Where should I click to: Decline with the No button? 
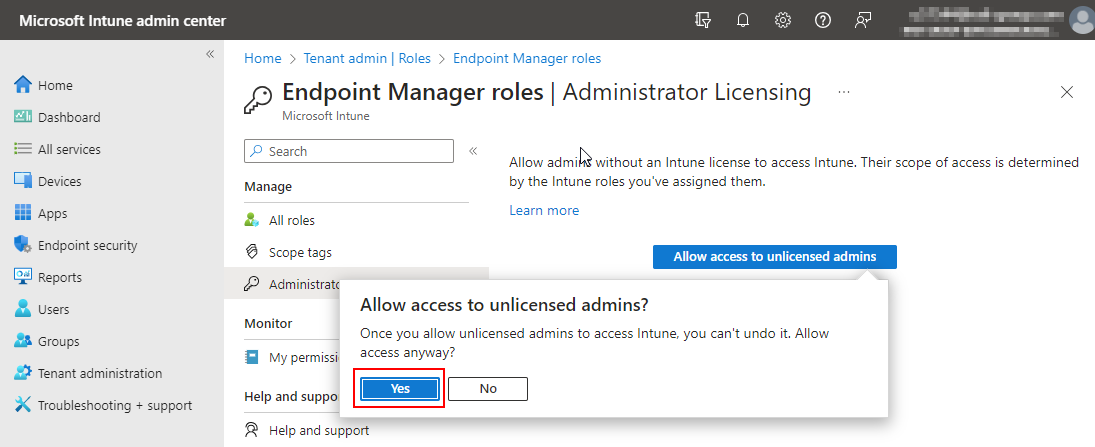pos(488,389)
